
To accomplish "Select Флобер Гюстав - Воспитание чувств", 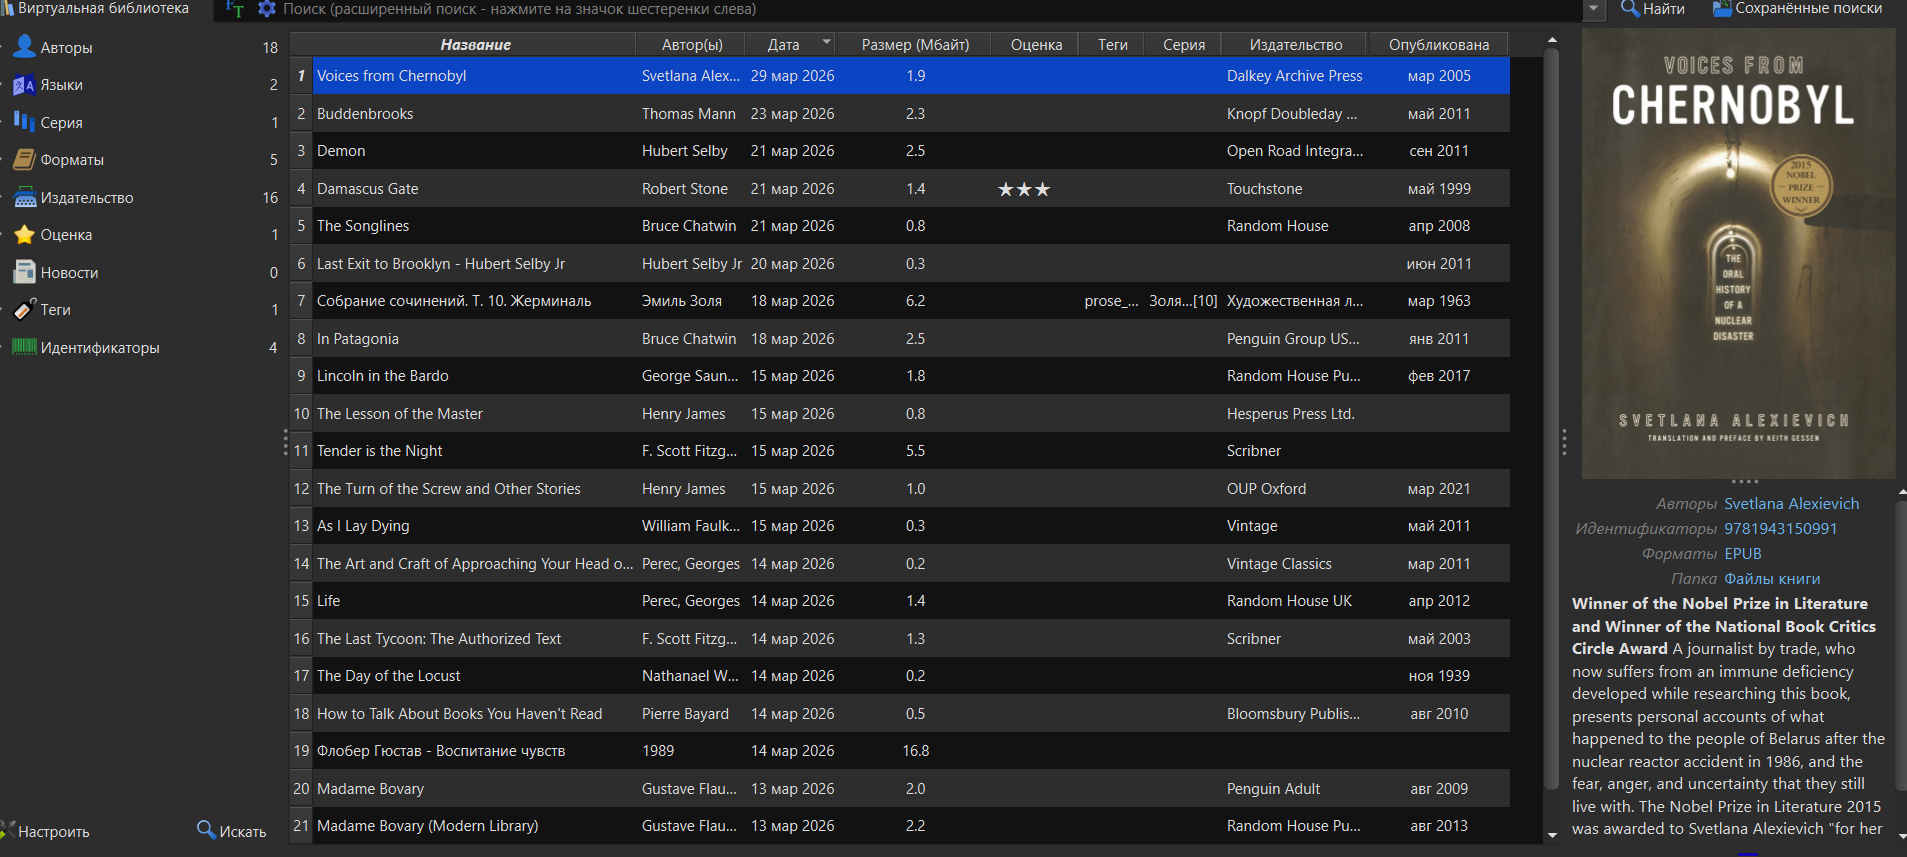I will [x=441, y=751].
